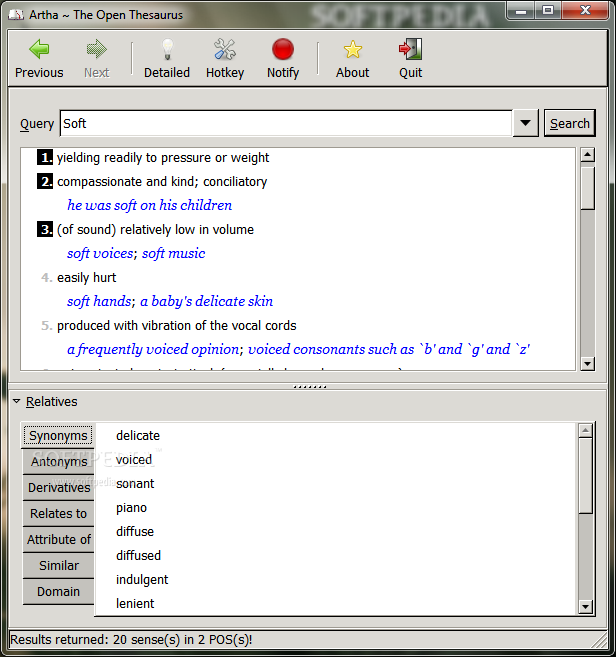This screenshot has width=616, height=657.
Task: Select synonym 'lenient'
Action: pyautogui.click(x=135, y=603)
